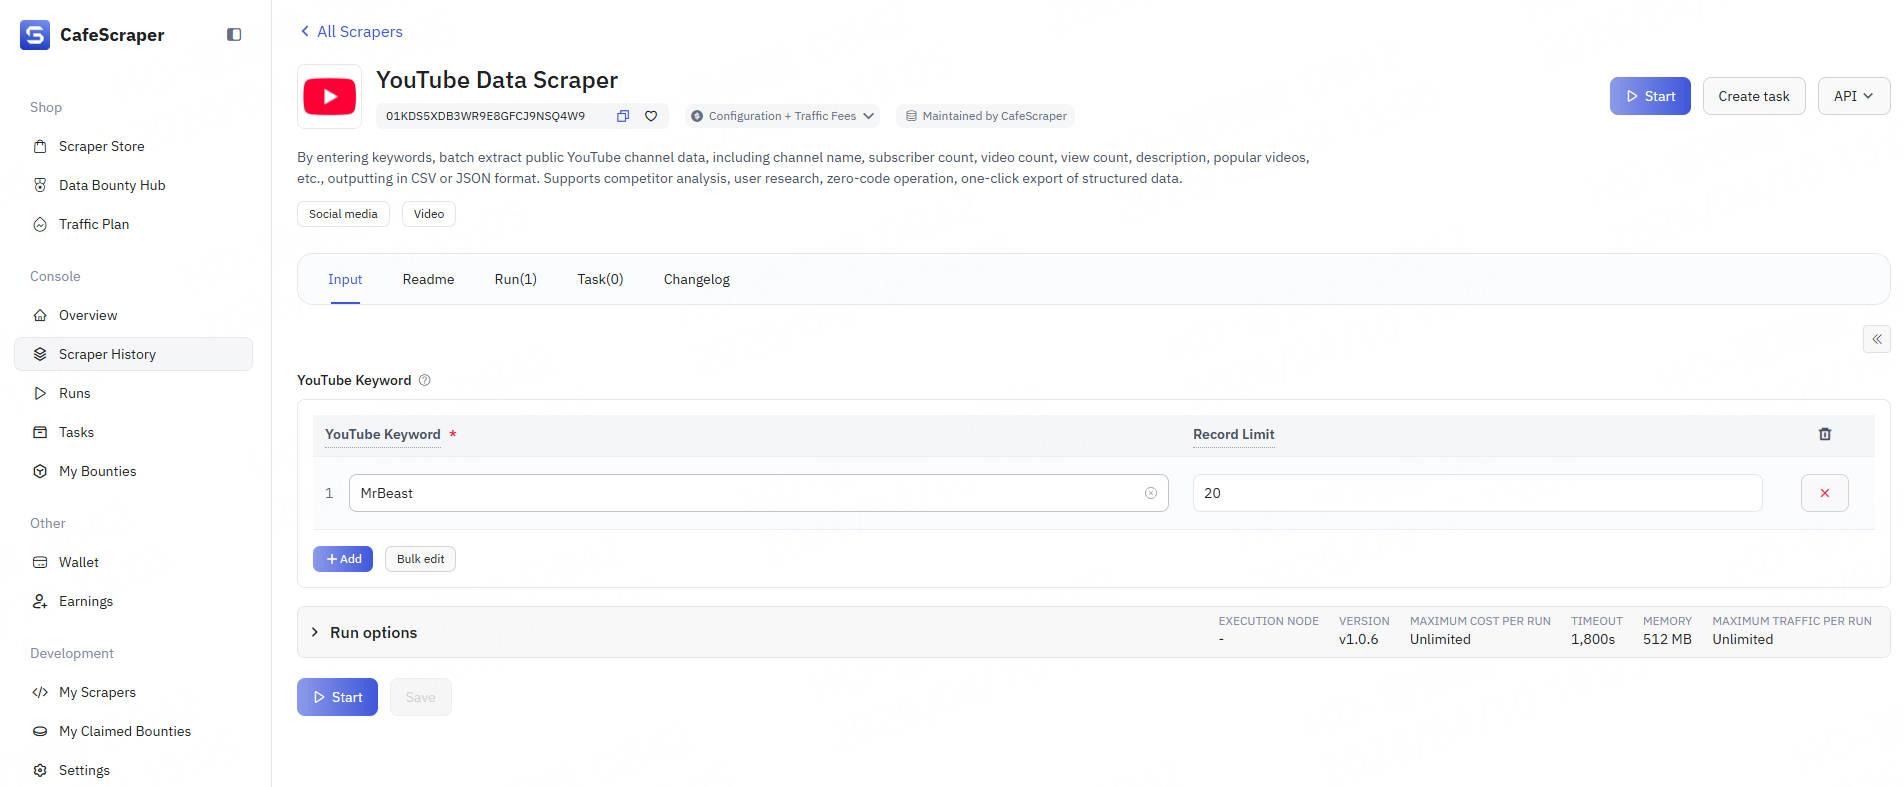Switch to the Readme tab

tap(428, 279)
